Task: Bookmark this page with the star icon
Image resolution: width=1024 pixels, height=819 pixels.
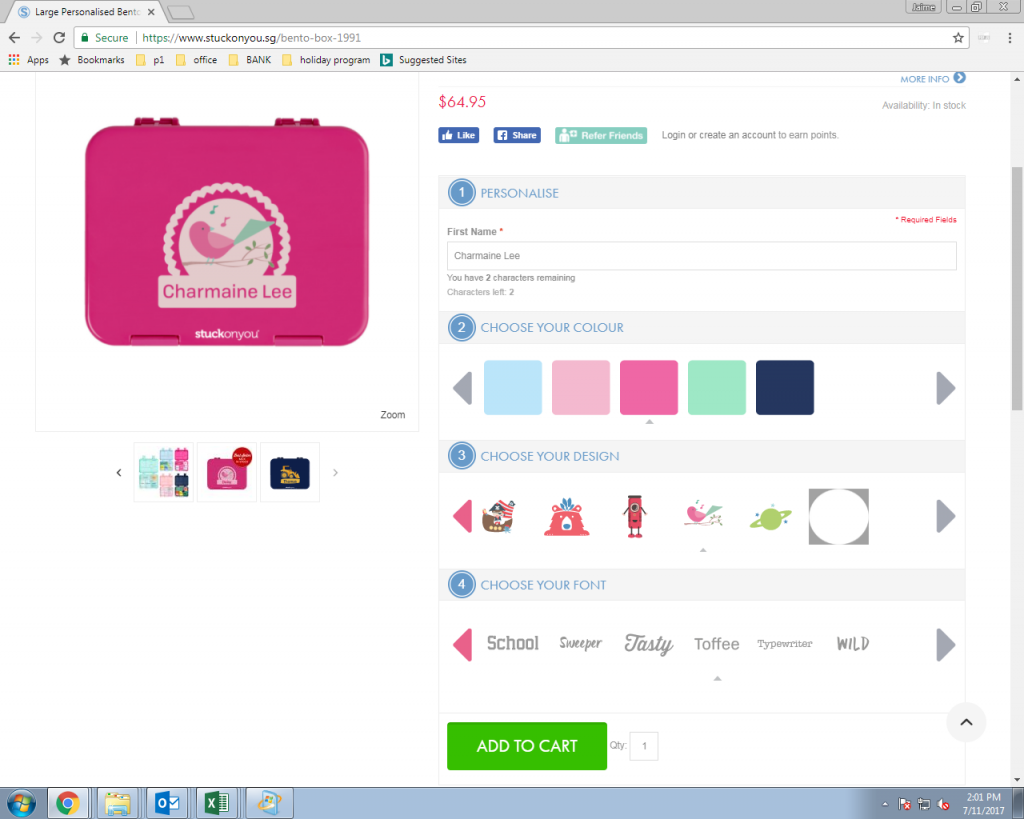Action: pyautogui.click(x=958, y=38)
